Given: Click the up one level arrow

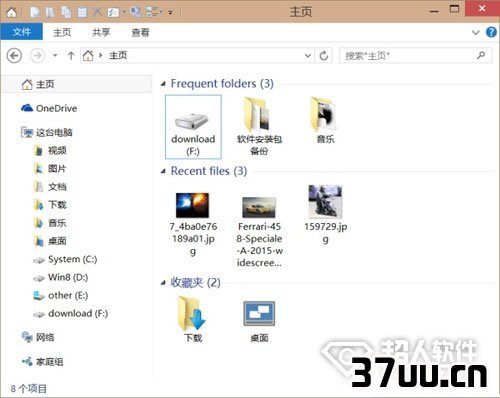Looking at the screenshot, I should [71, 56].
